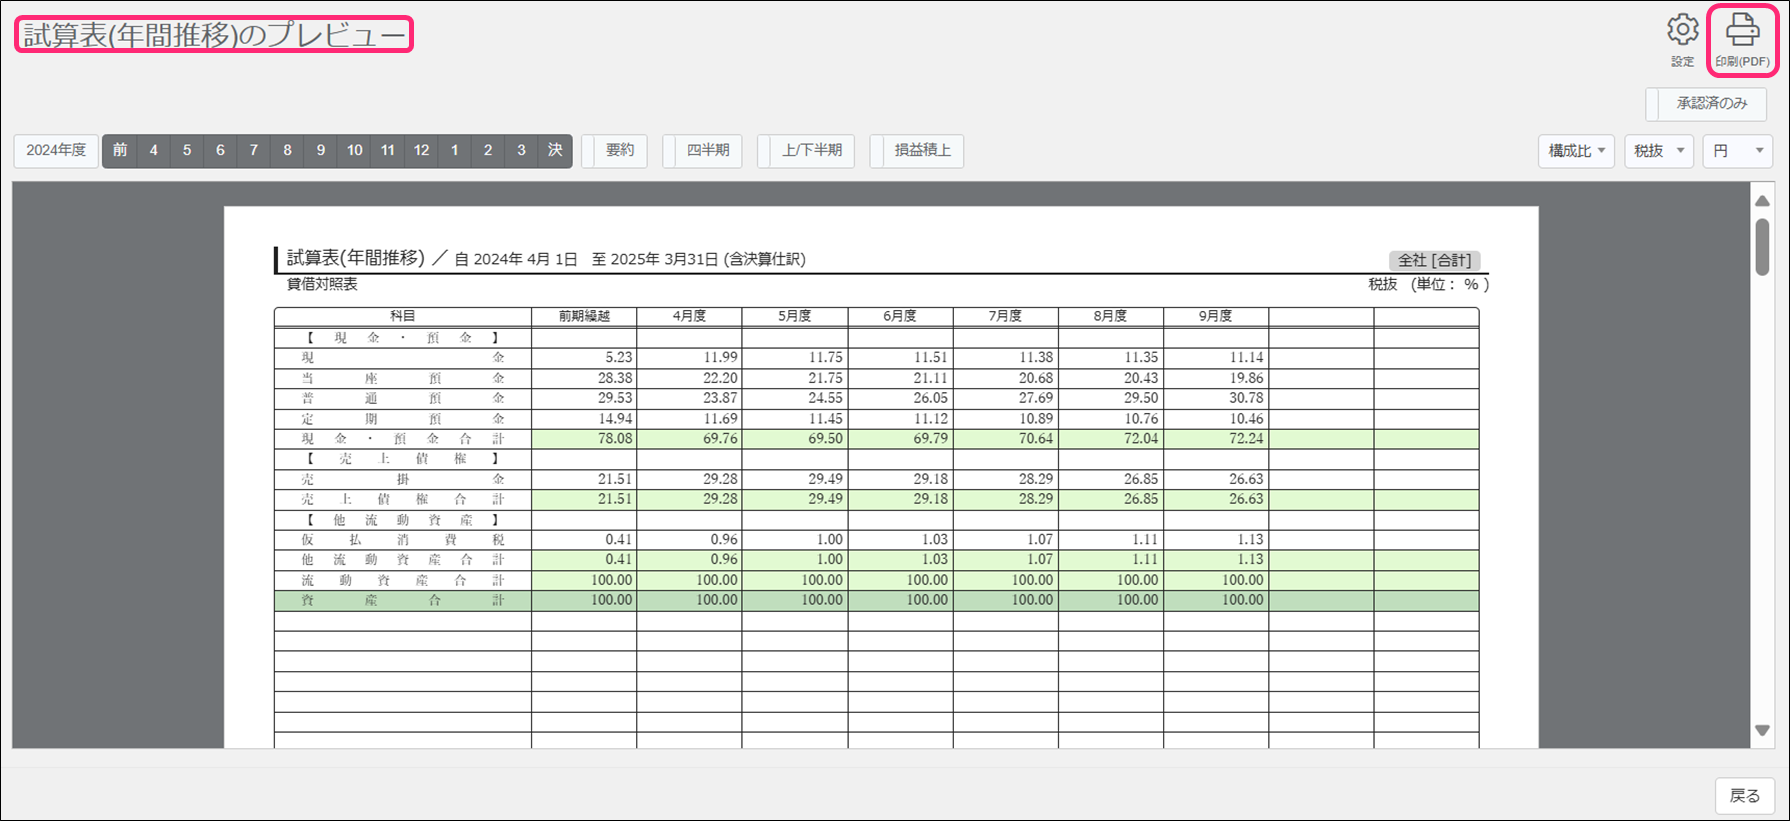Click the 戻る back button
The image size is (1790, 821).
coord(1745,796)
